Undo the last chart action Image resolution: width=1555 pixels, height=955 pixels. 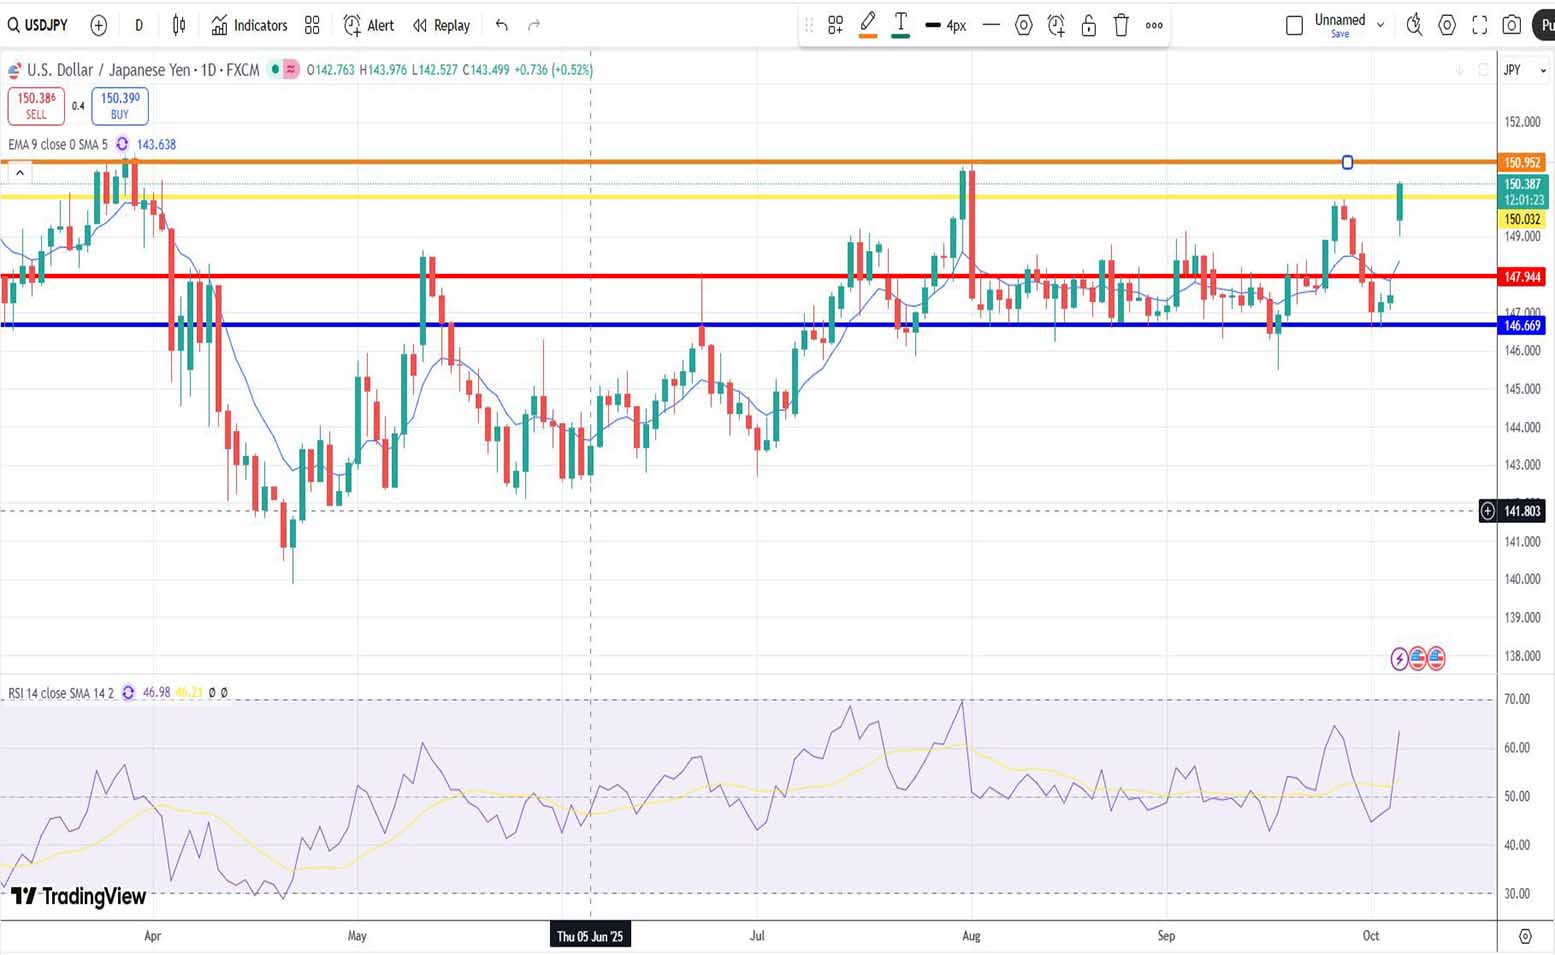click(x=502, y=25)
